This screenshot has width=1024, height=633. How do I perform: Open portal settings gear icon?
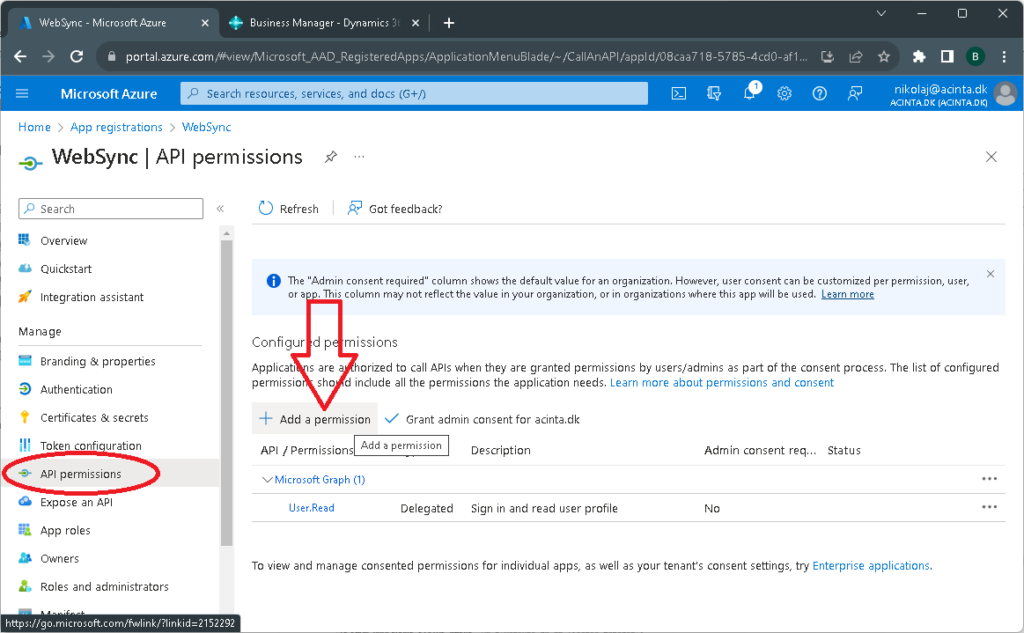[x=784, y=93]
